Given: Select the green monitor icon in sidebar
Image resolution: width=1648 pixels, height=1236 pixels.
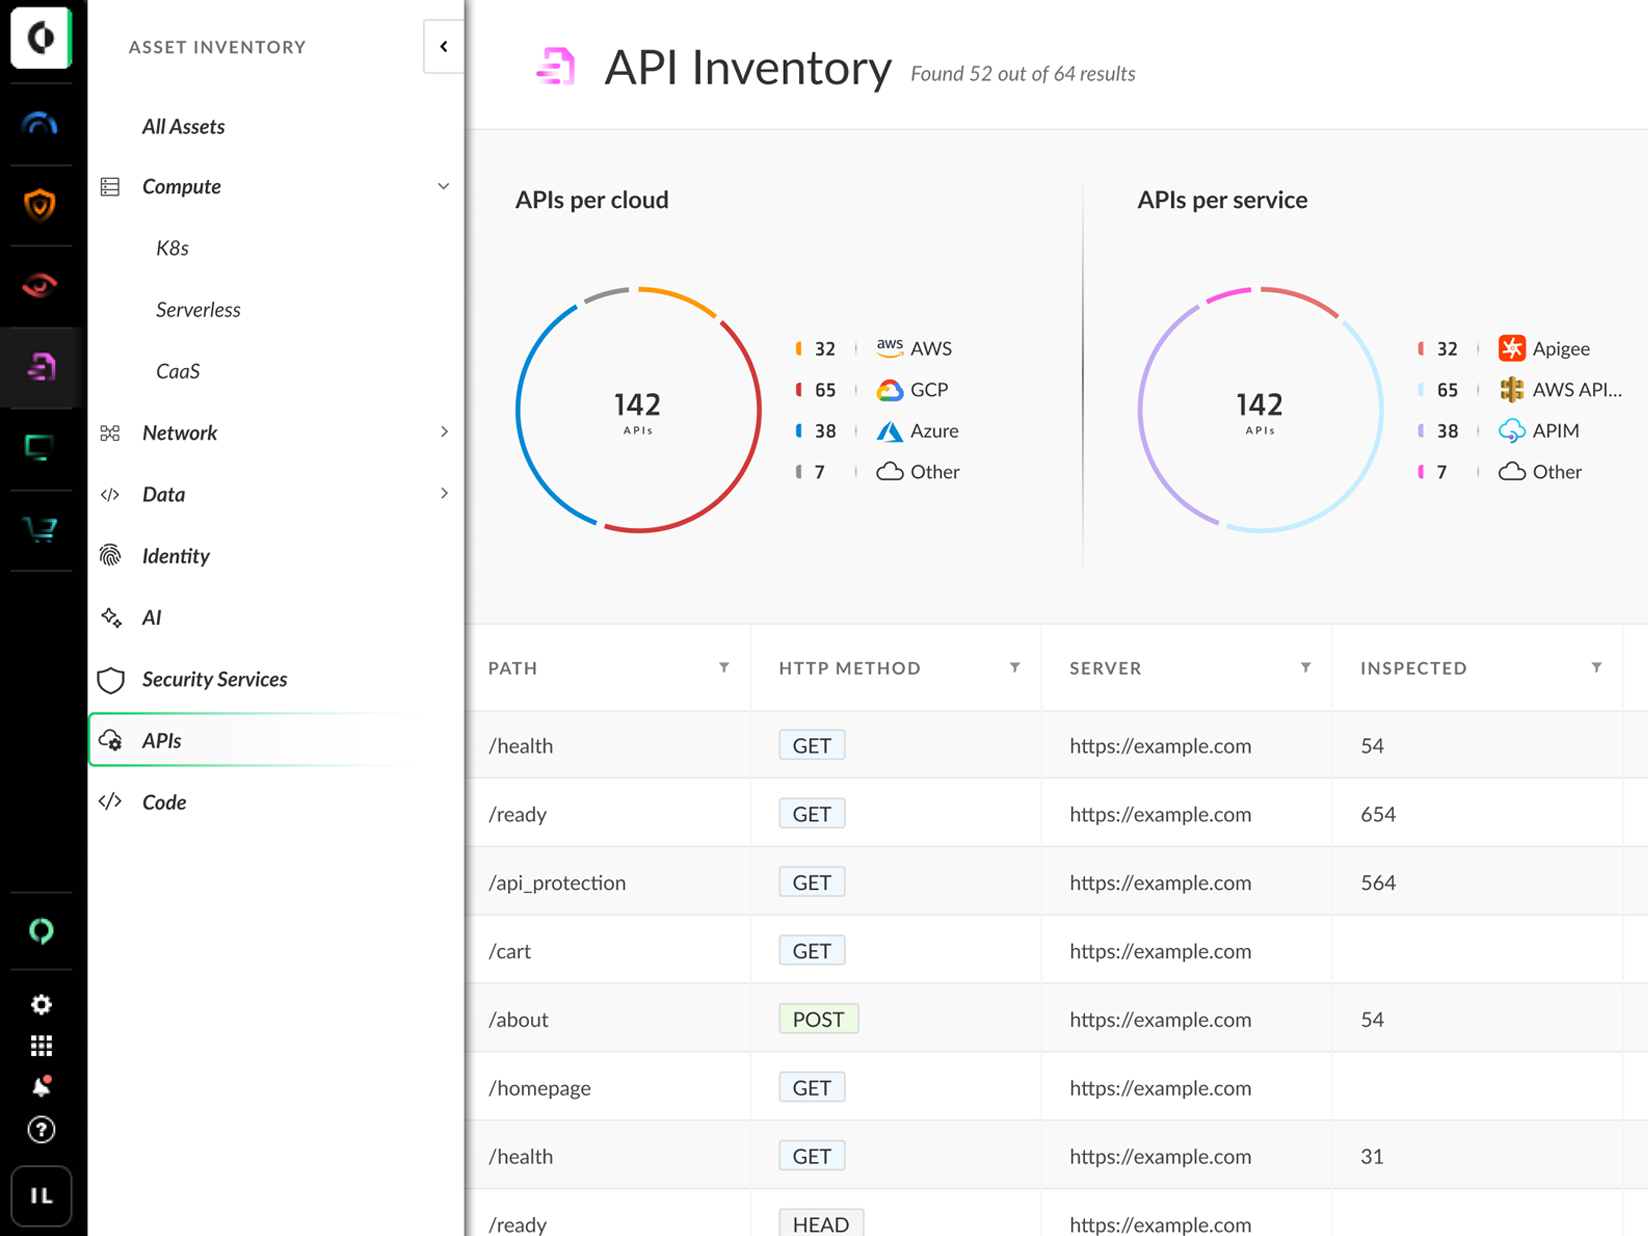Looking at the screenshot, I should [x=40, y=448].
